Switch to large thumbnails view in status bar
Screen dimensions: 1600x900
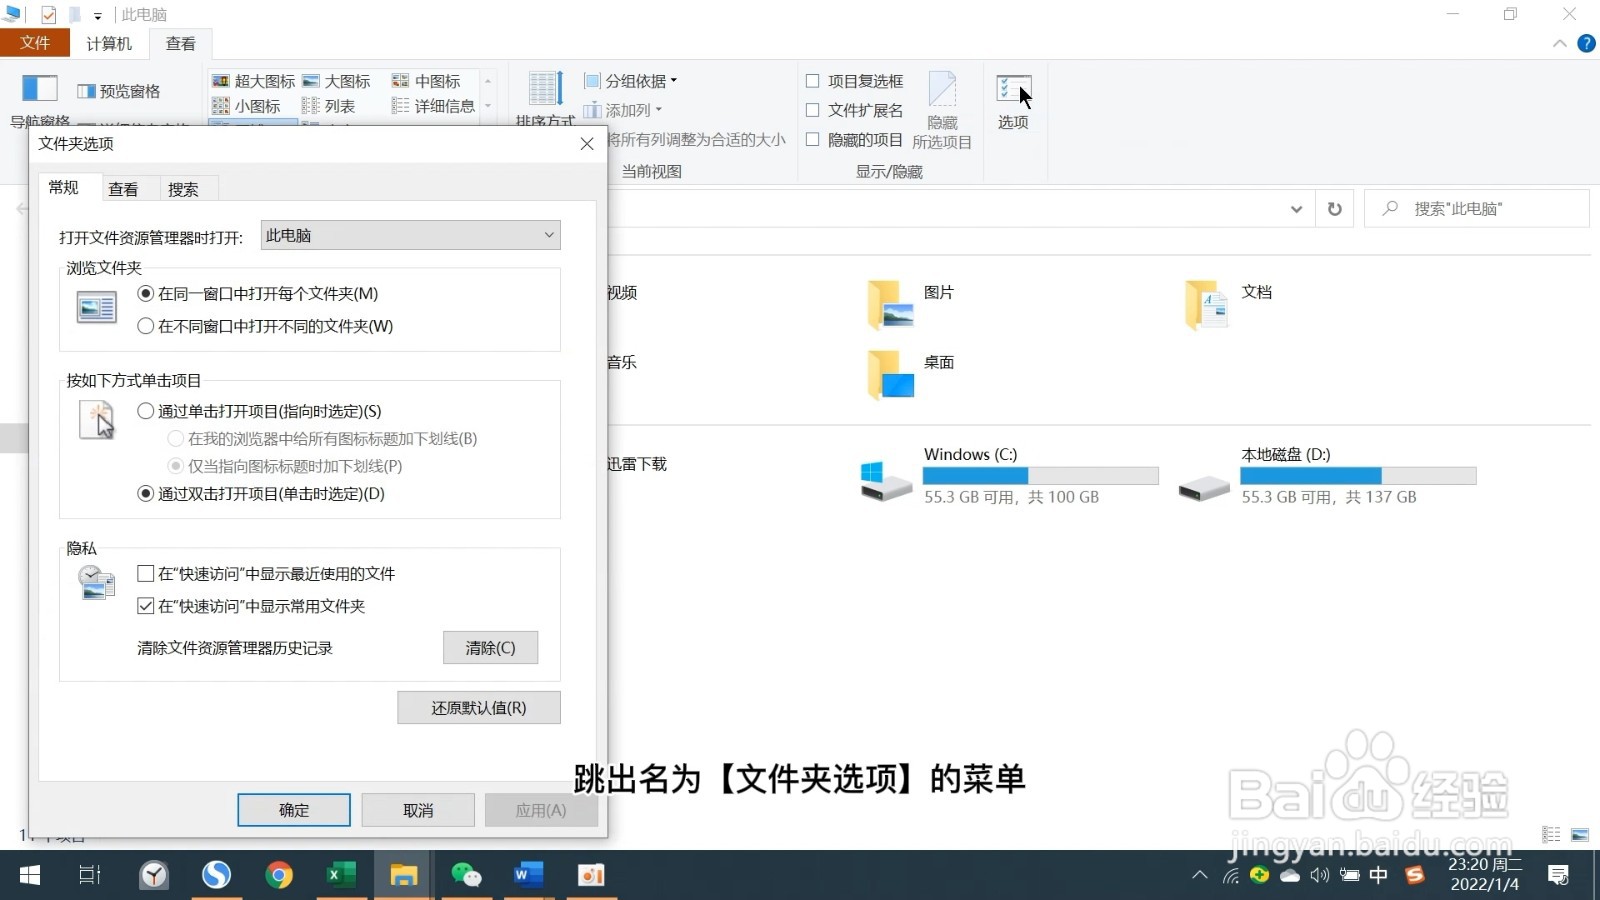click(1580, 834)
